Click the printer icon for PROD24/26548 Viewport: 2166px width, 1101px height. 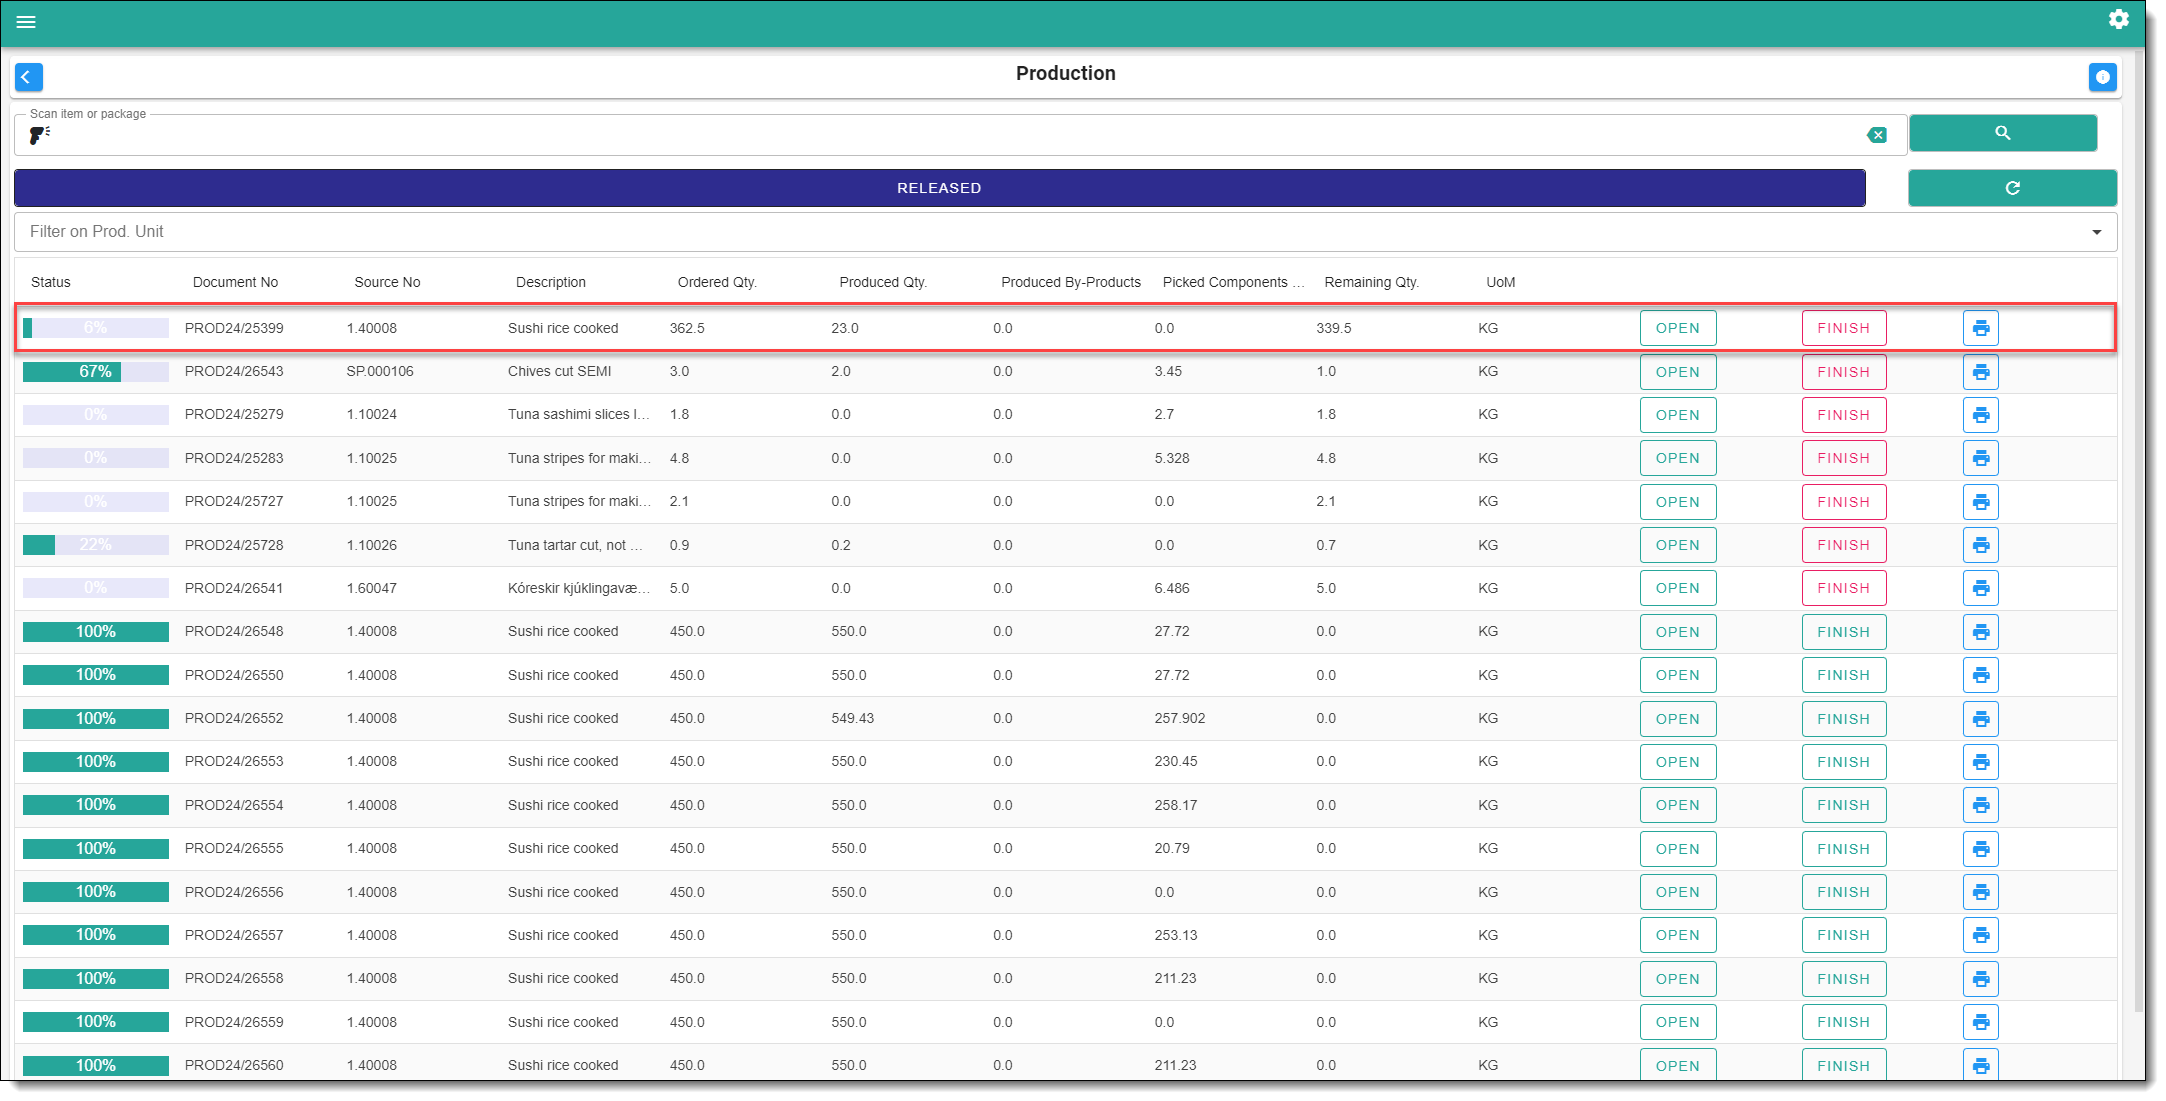1980,632
